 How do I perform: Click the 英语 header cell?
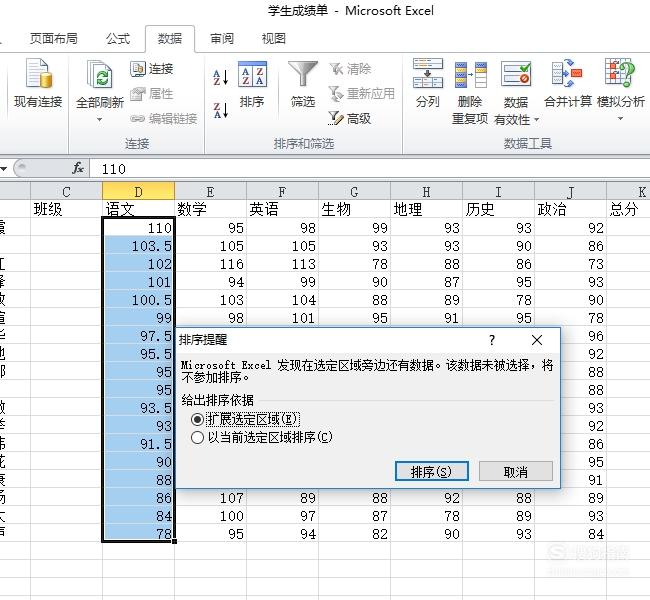282,209
